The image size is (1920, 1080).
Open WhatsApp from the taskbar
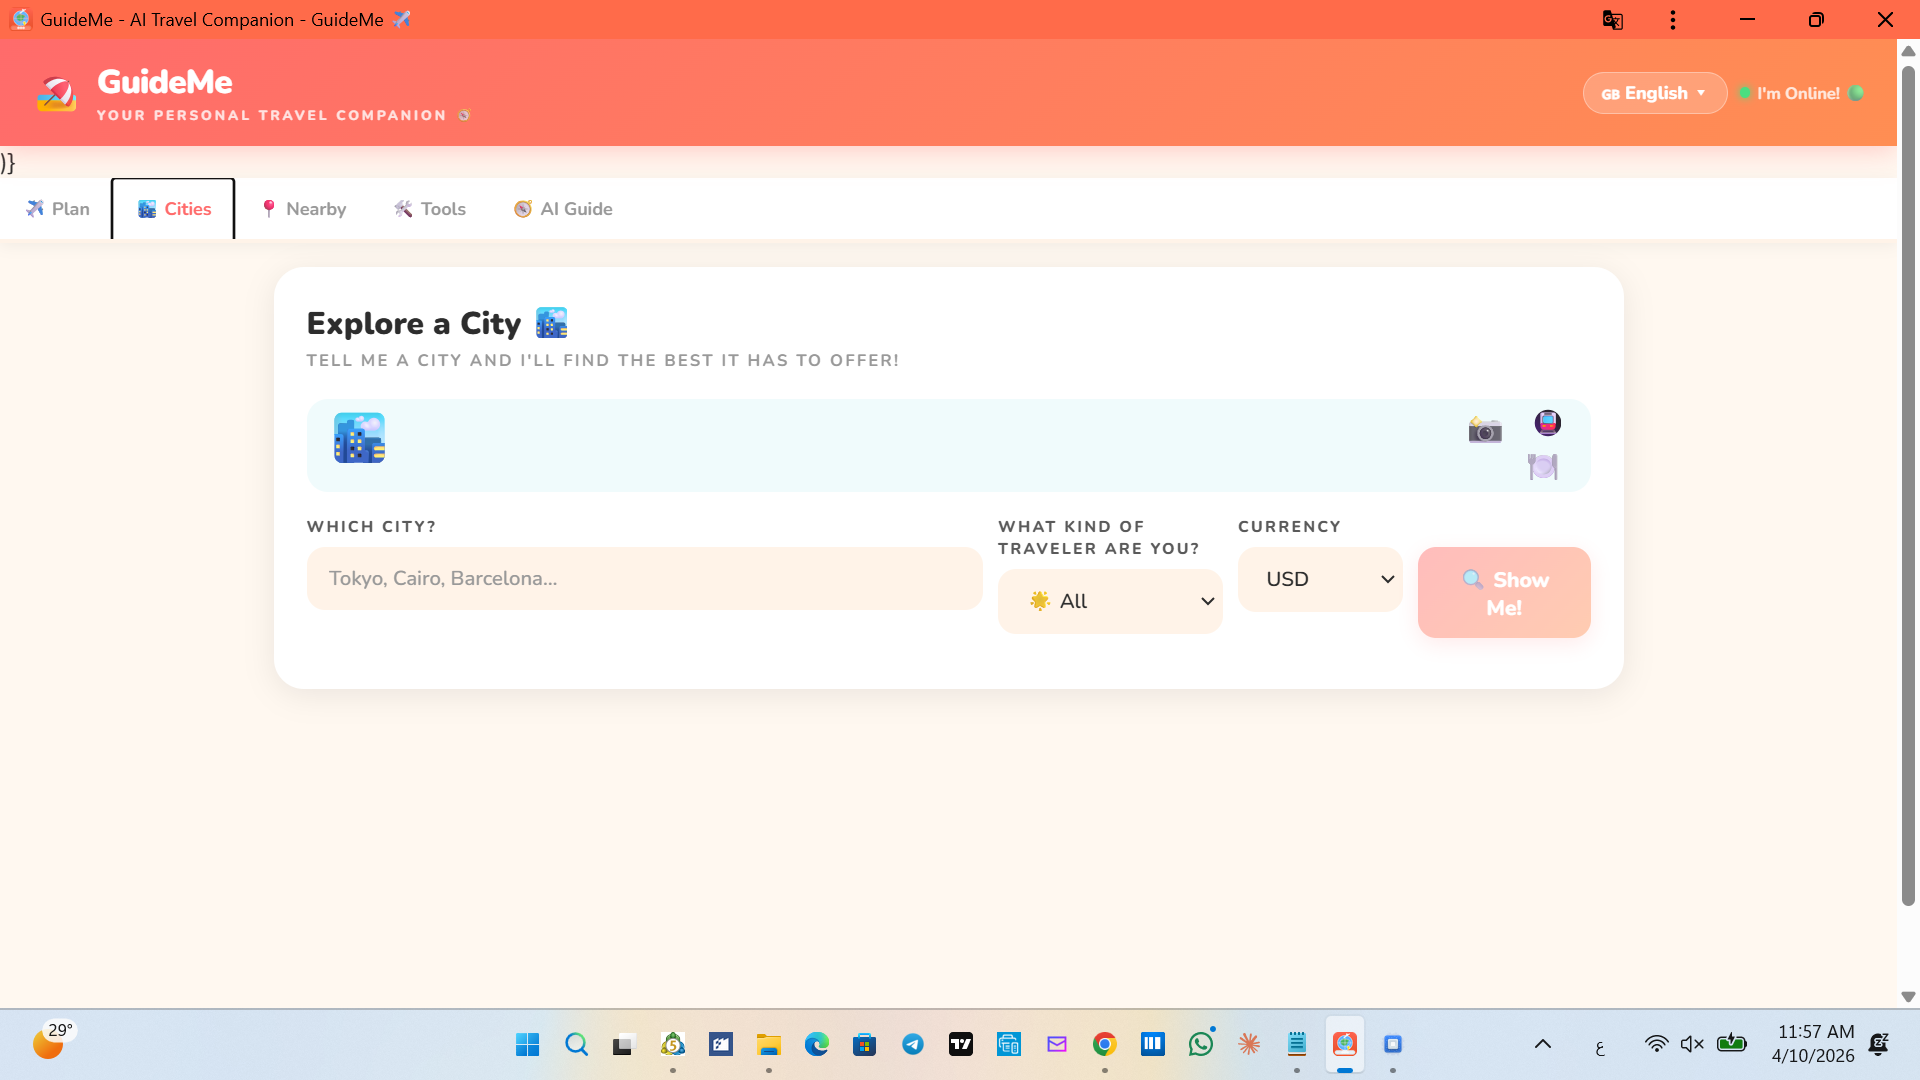(1201, 1043)
